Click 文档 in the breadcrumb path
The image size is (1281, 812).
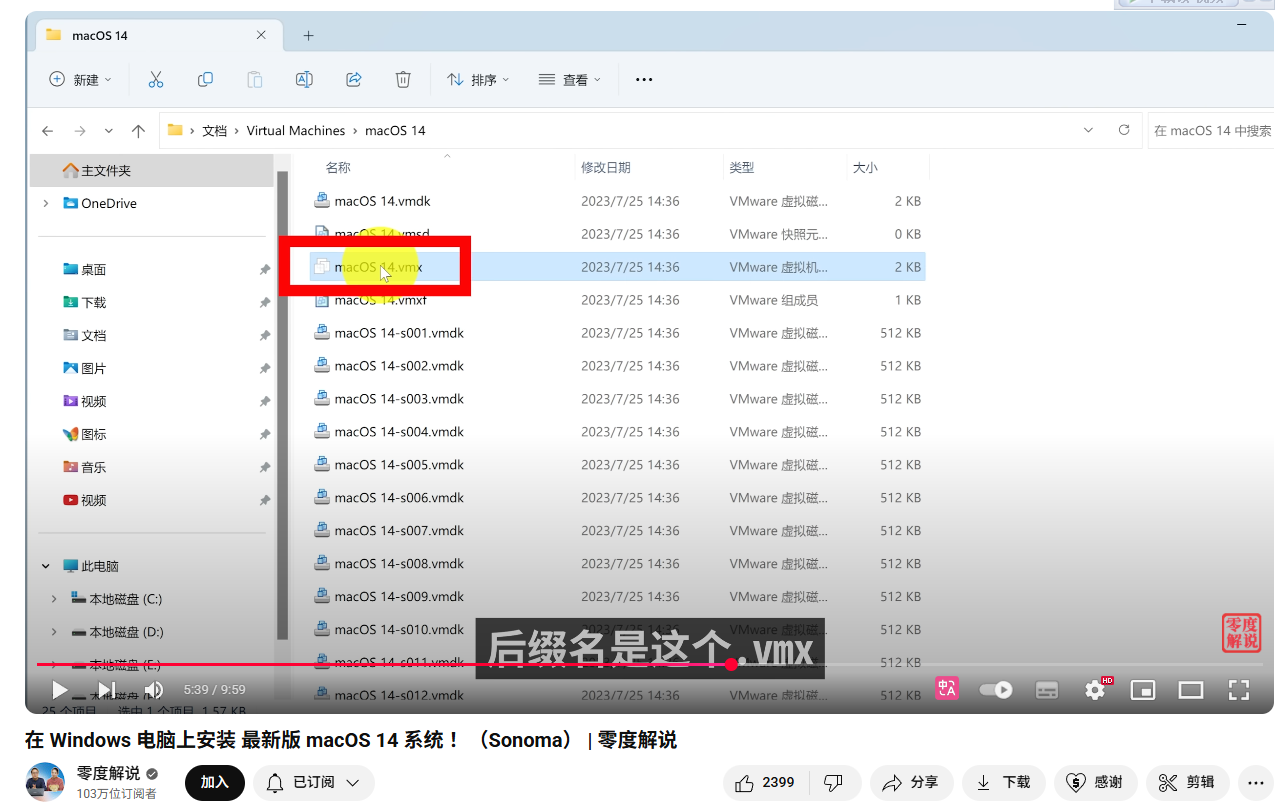pyautogui.click(x=215, y=130)
